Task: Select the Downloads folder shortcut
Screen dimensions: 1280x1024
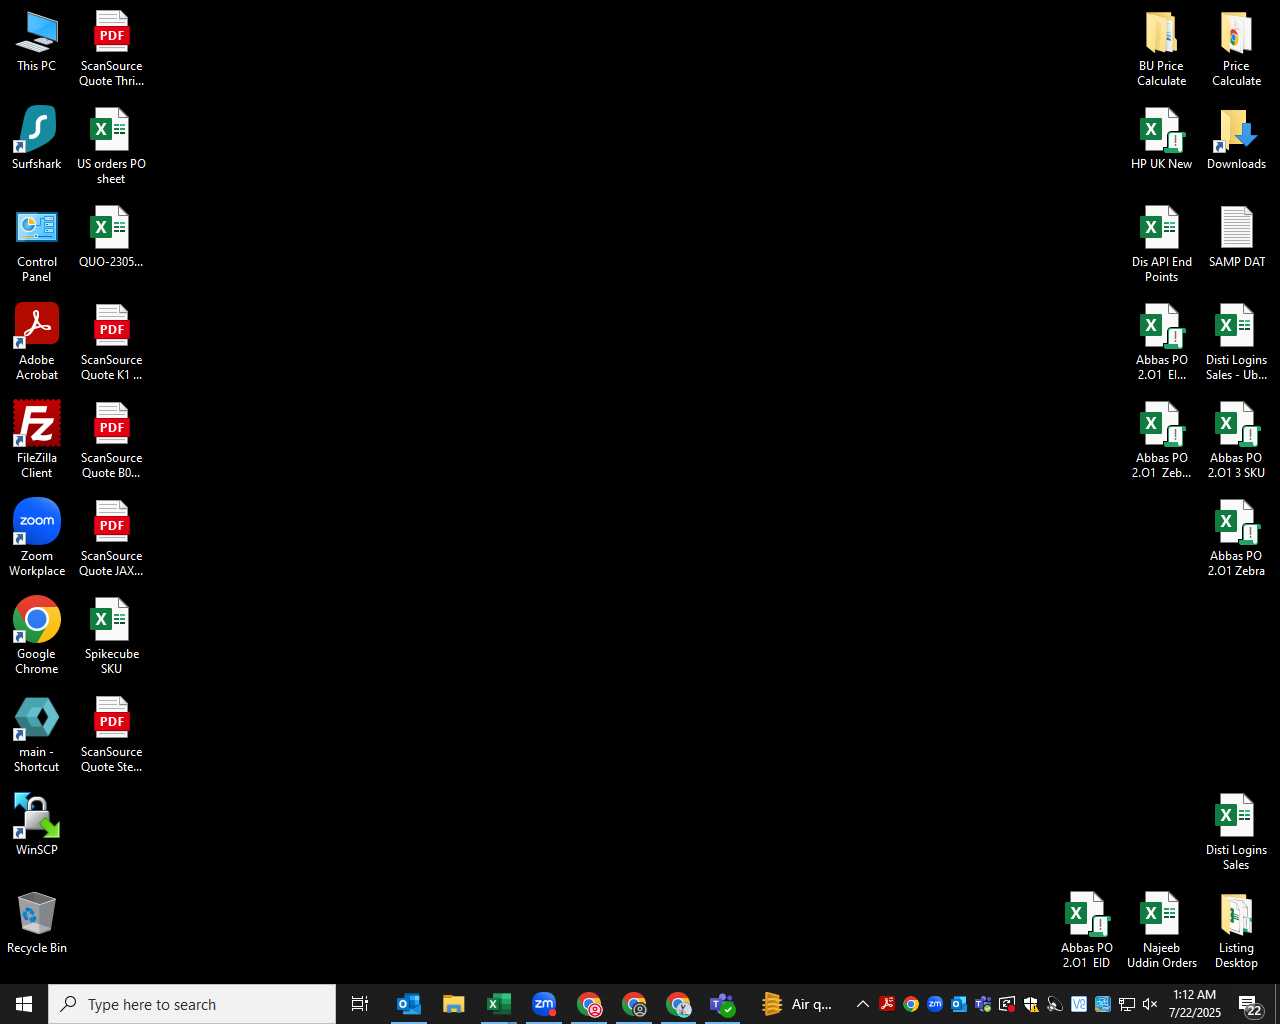Action: [1236, 139]
